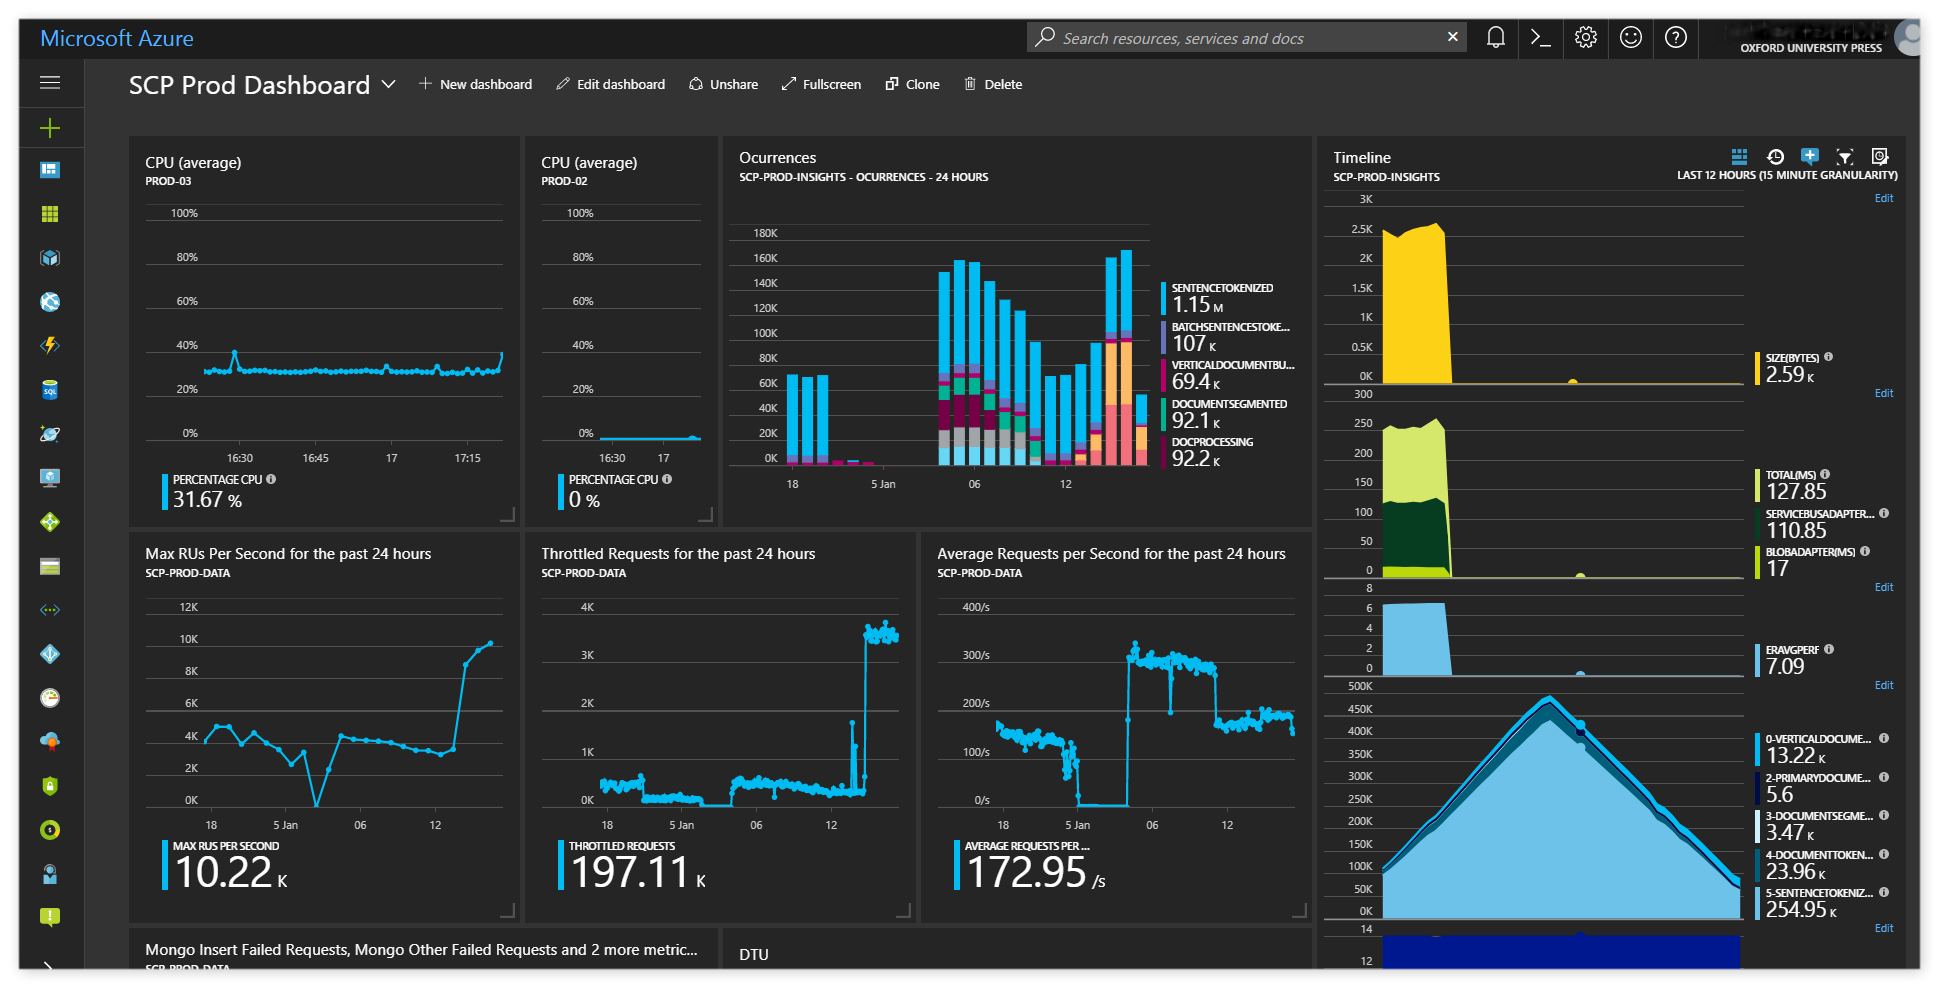Image resolution: width=1939 pixels, height=988 pixels.
Task: Open Azure Active Directory icon in the sidebar
Action: pyautogui.click(x=50, y=654)
